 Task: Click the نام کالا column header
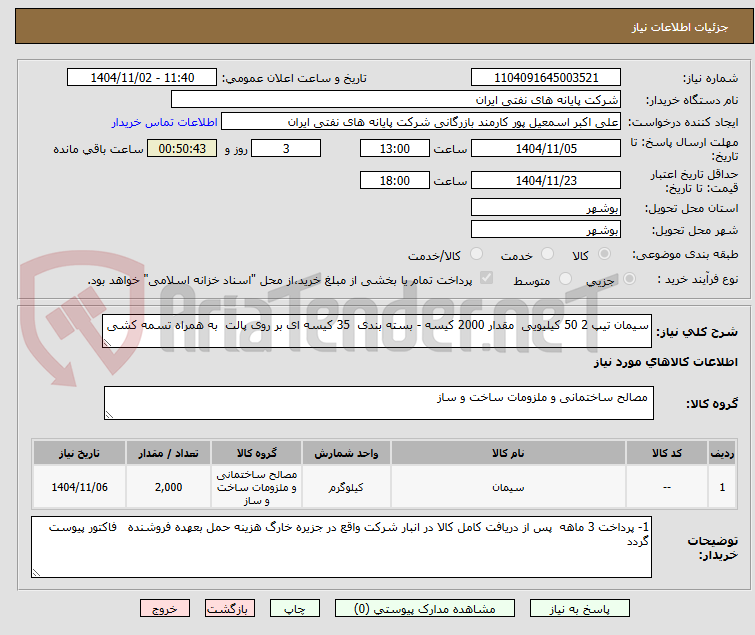click(508, 454)
